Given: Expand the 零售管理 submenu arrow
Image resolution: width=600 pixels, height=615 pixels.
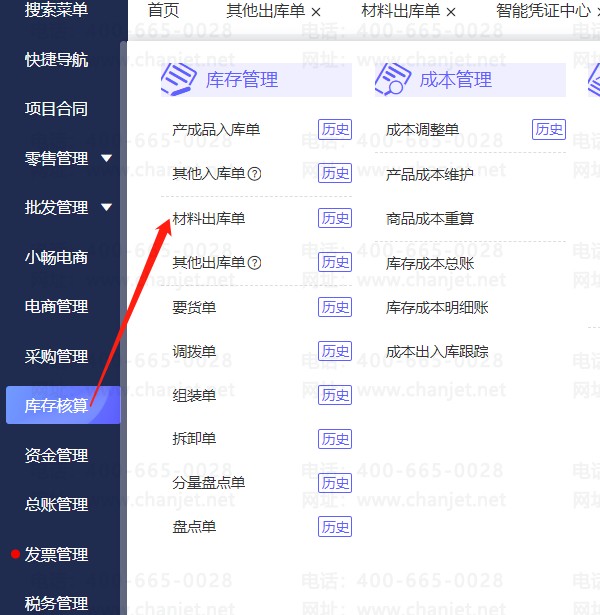Looking at the screenshot, I should click(106, 158).
